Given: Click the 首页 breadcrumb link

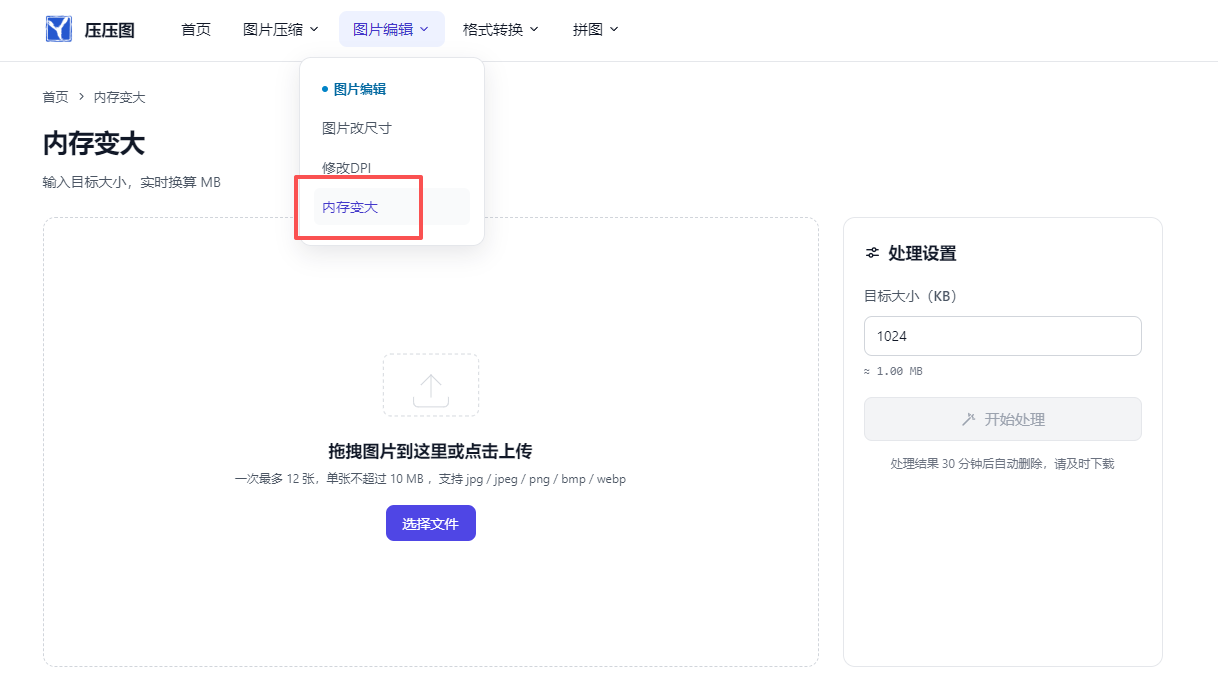Looking at the screenshot, I should point(55,97).
